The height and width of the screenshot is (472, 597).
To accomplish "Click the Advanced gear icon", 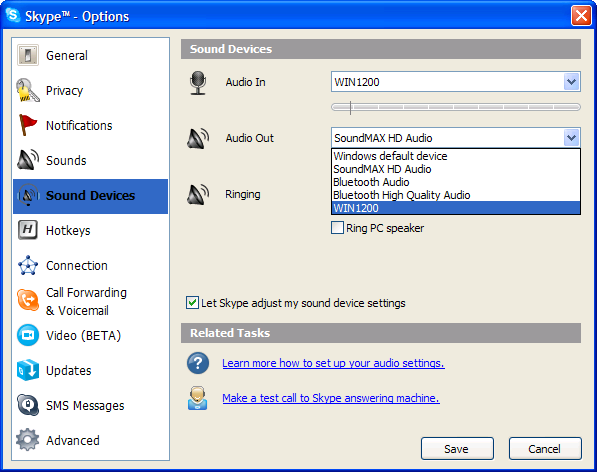I will [x=28, y=440].
